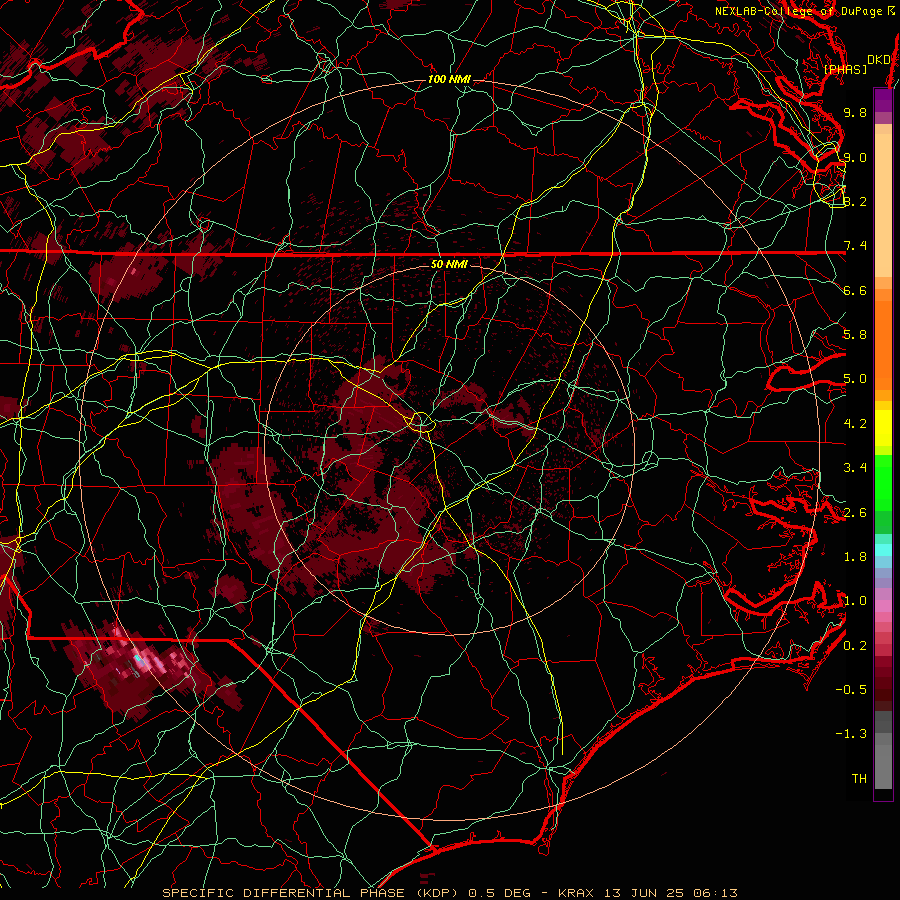The height and width of the screenshot is (900, 900).
Task: Click the cyan high-KDP pixel in southwest storm
Action: pos(138,659)
